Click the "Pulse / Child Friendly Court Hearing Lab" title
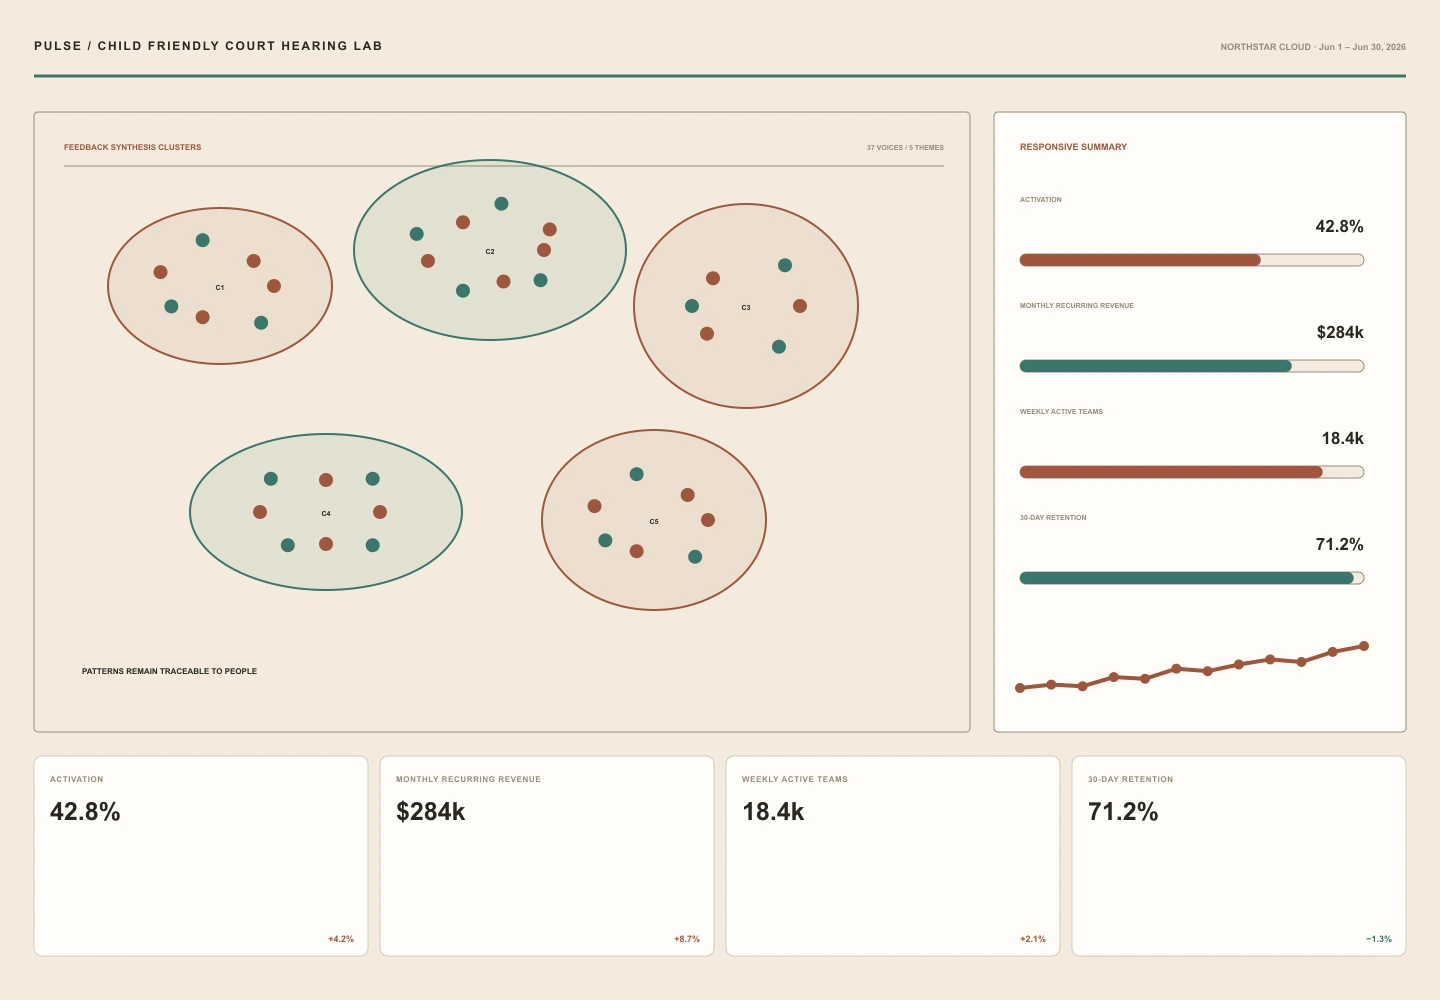The width and height of the screenshot is (1440, 1000). (208, 46)
